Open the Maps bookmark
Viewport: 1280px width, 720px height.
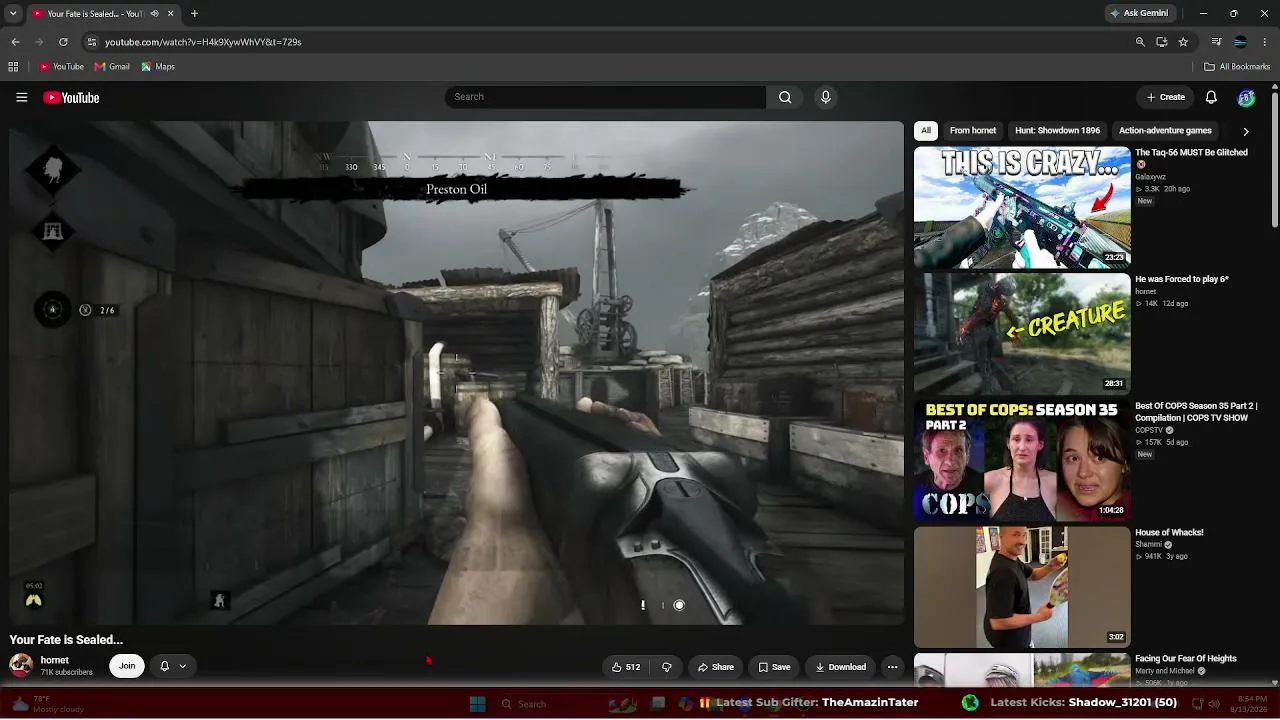pos(158,67)
